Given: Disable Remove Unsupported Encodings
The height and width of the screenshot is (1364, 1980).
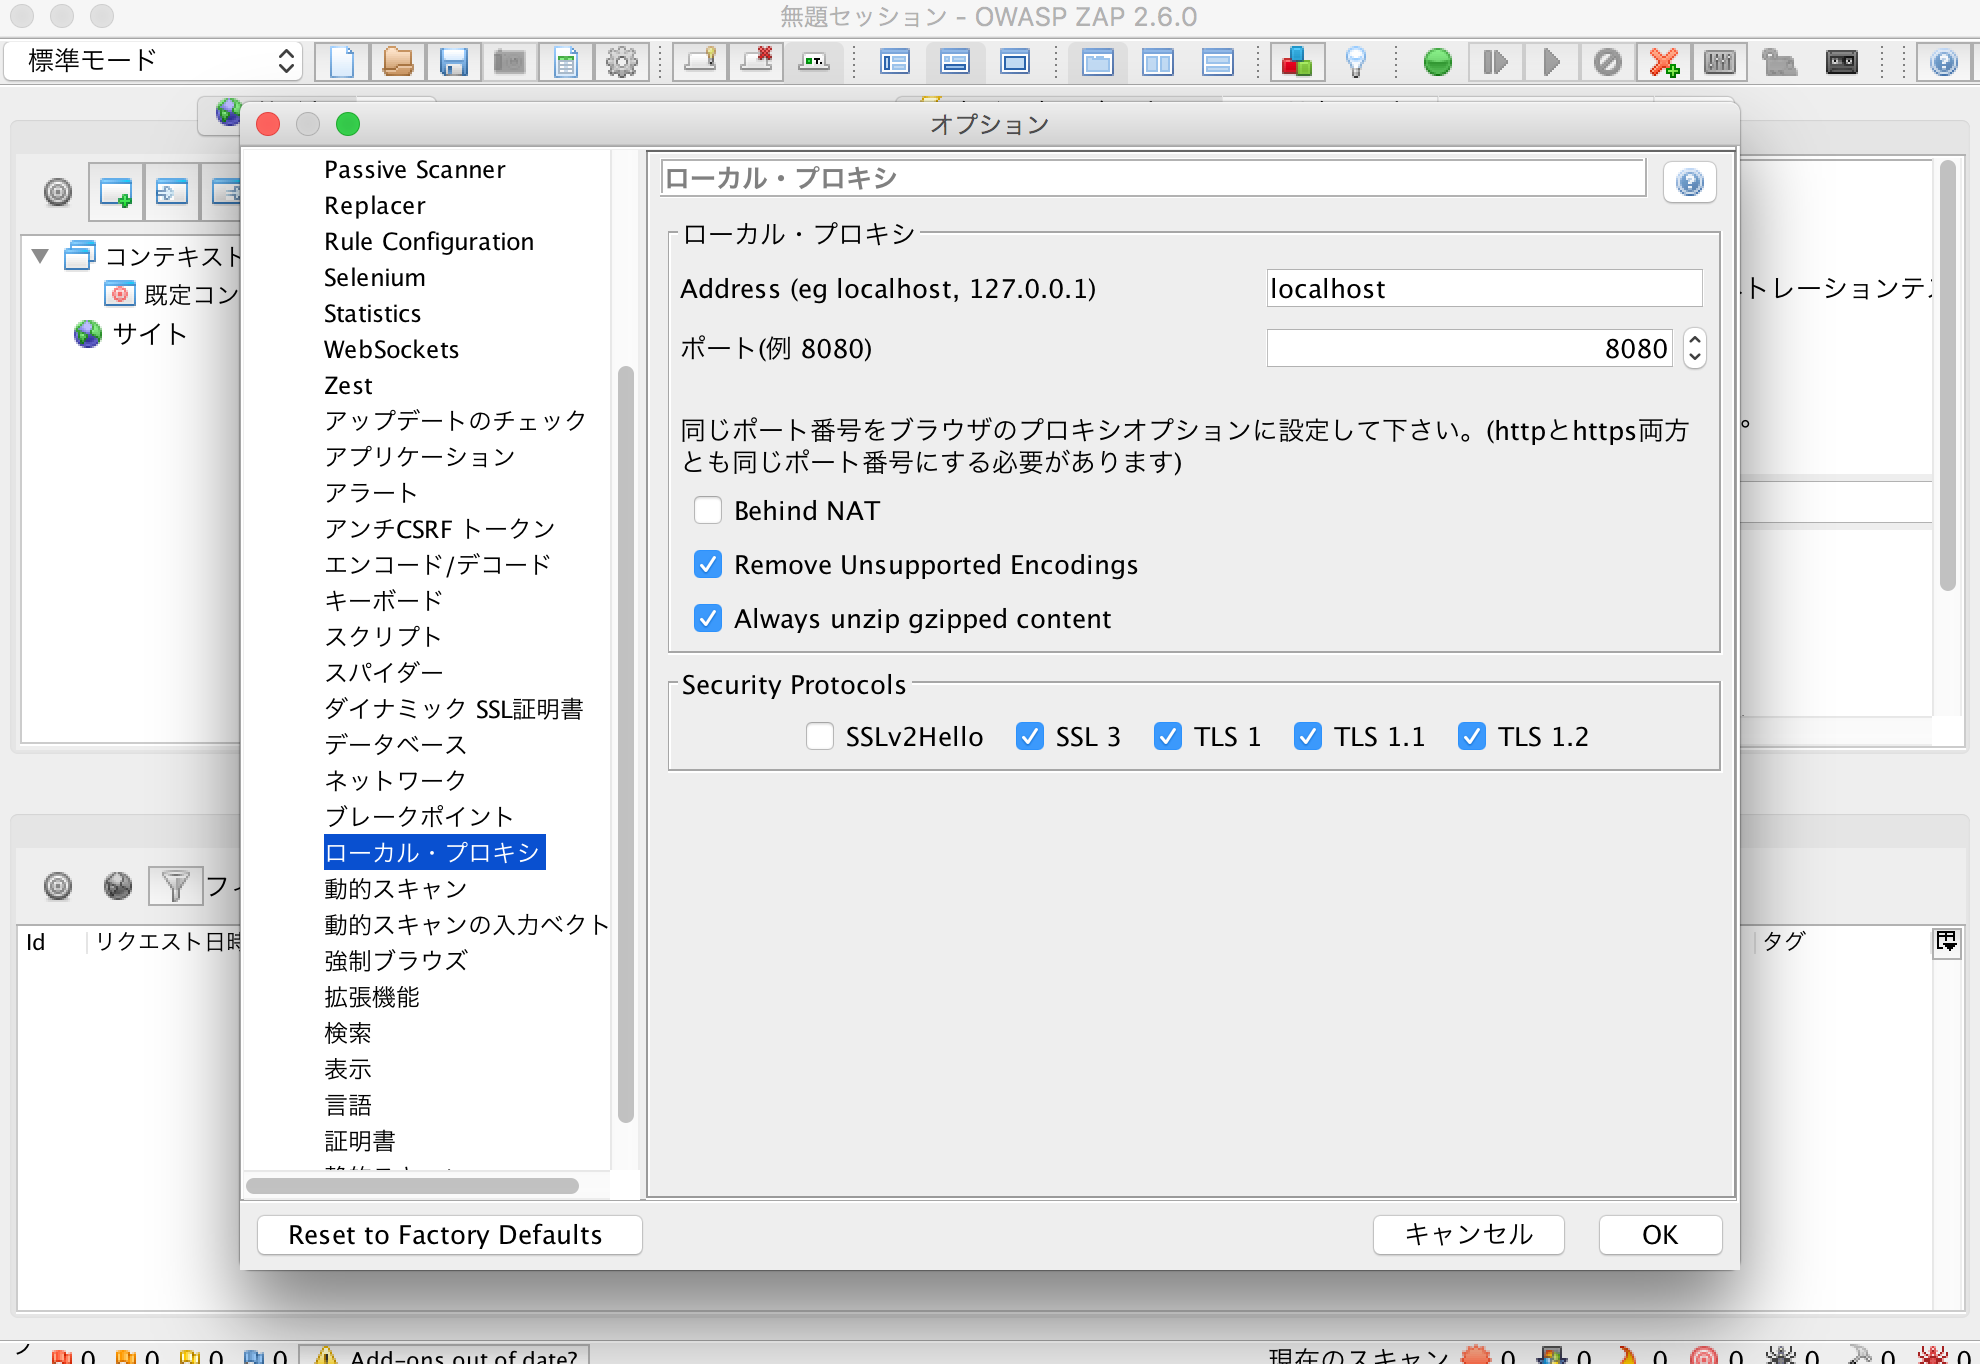Looking at the screenshot, I should coord(708,564).
